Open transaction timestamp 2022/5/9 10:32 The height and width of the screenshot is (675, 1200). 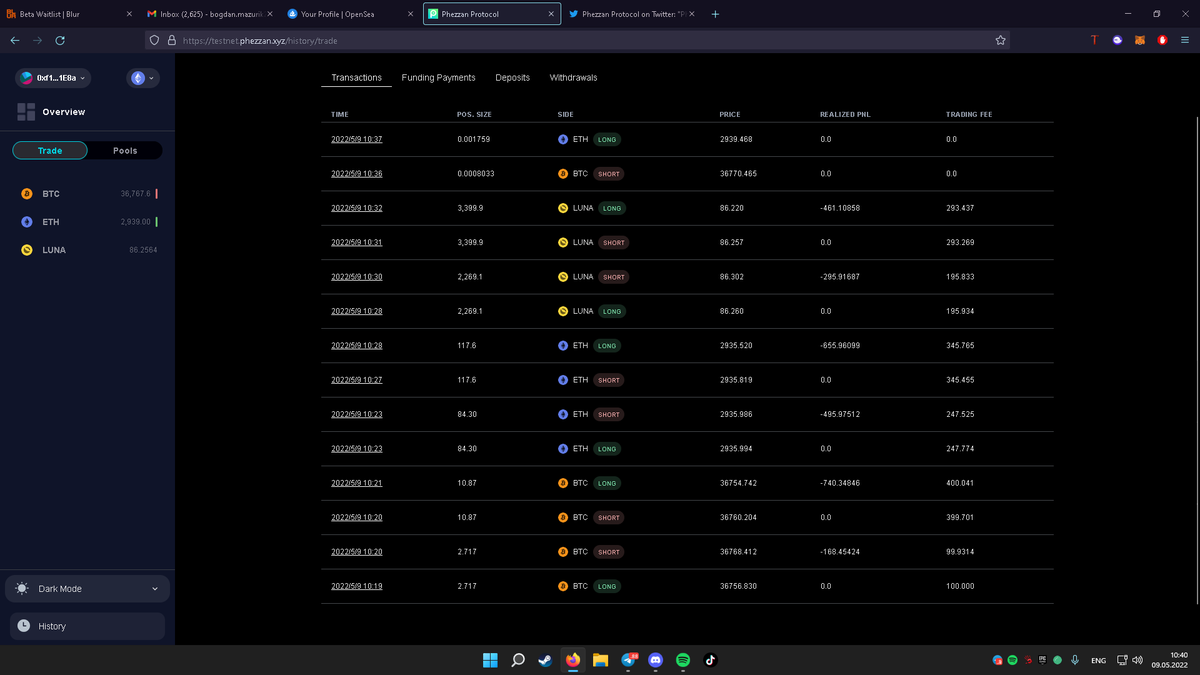point(357,208)
